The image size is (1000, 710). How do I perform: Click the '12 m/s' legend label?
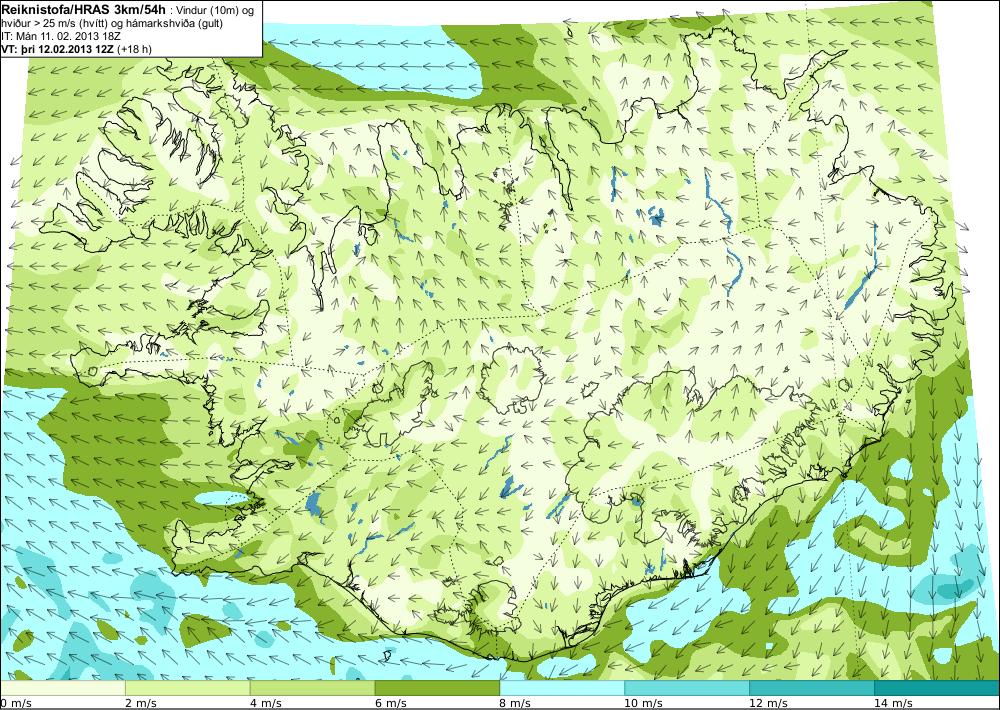pos(768,703)
